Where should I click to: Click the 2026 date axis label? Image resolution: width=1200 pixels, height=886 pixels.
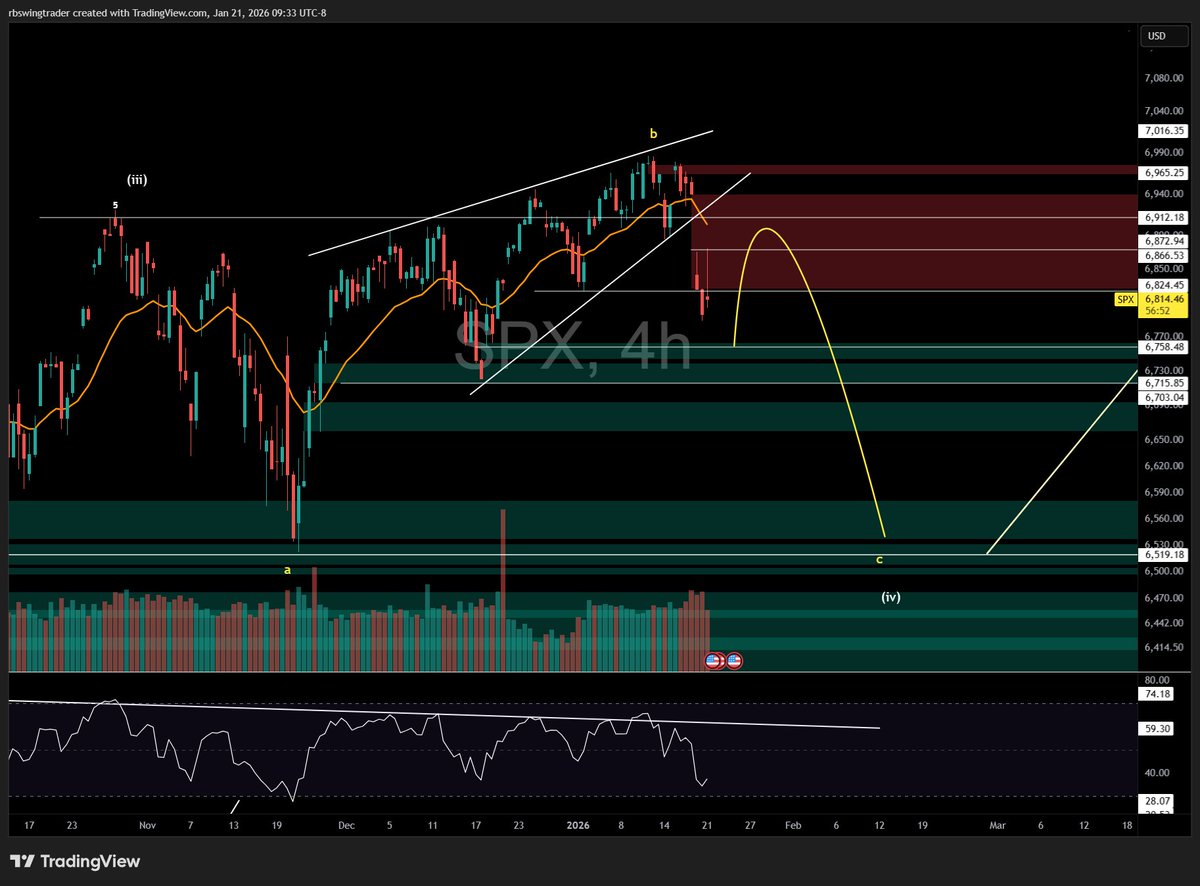(x=578, y=826)
